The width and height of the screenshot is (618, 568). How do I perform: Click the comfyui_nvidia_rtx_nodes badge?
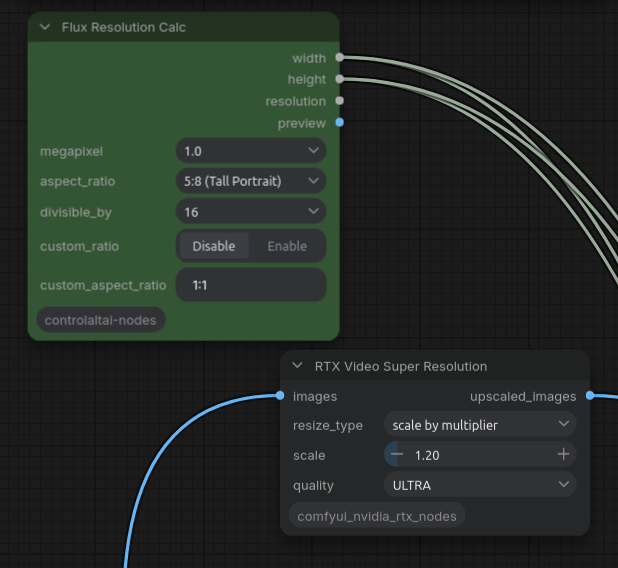[377, 516]
